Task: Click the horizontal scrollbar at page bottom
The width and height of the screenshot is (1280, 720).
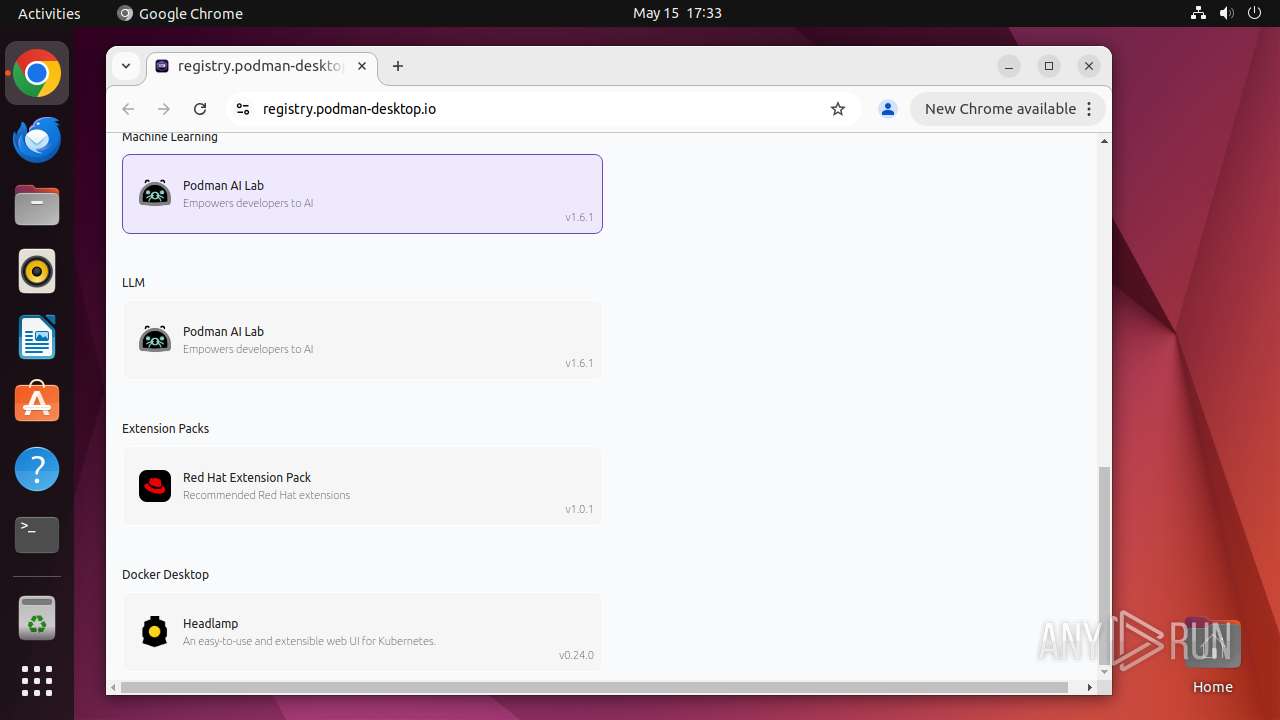Action: coord(595,687)
